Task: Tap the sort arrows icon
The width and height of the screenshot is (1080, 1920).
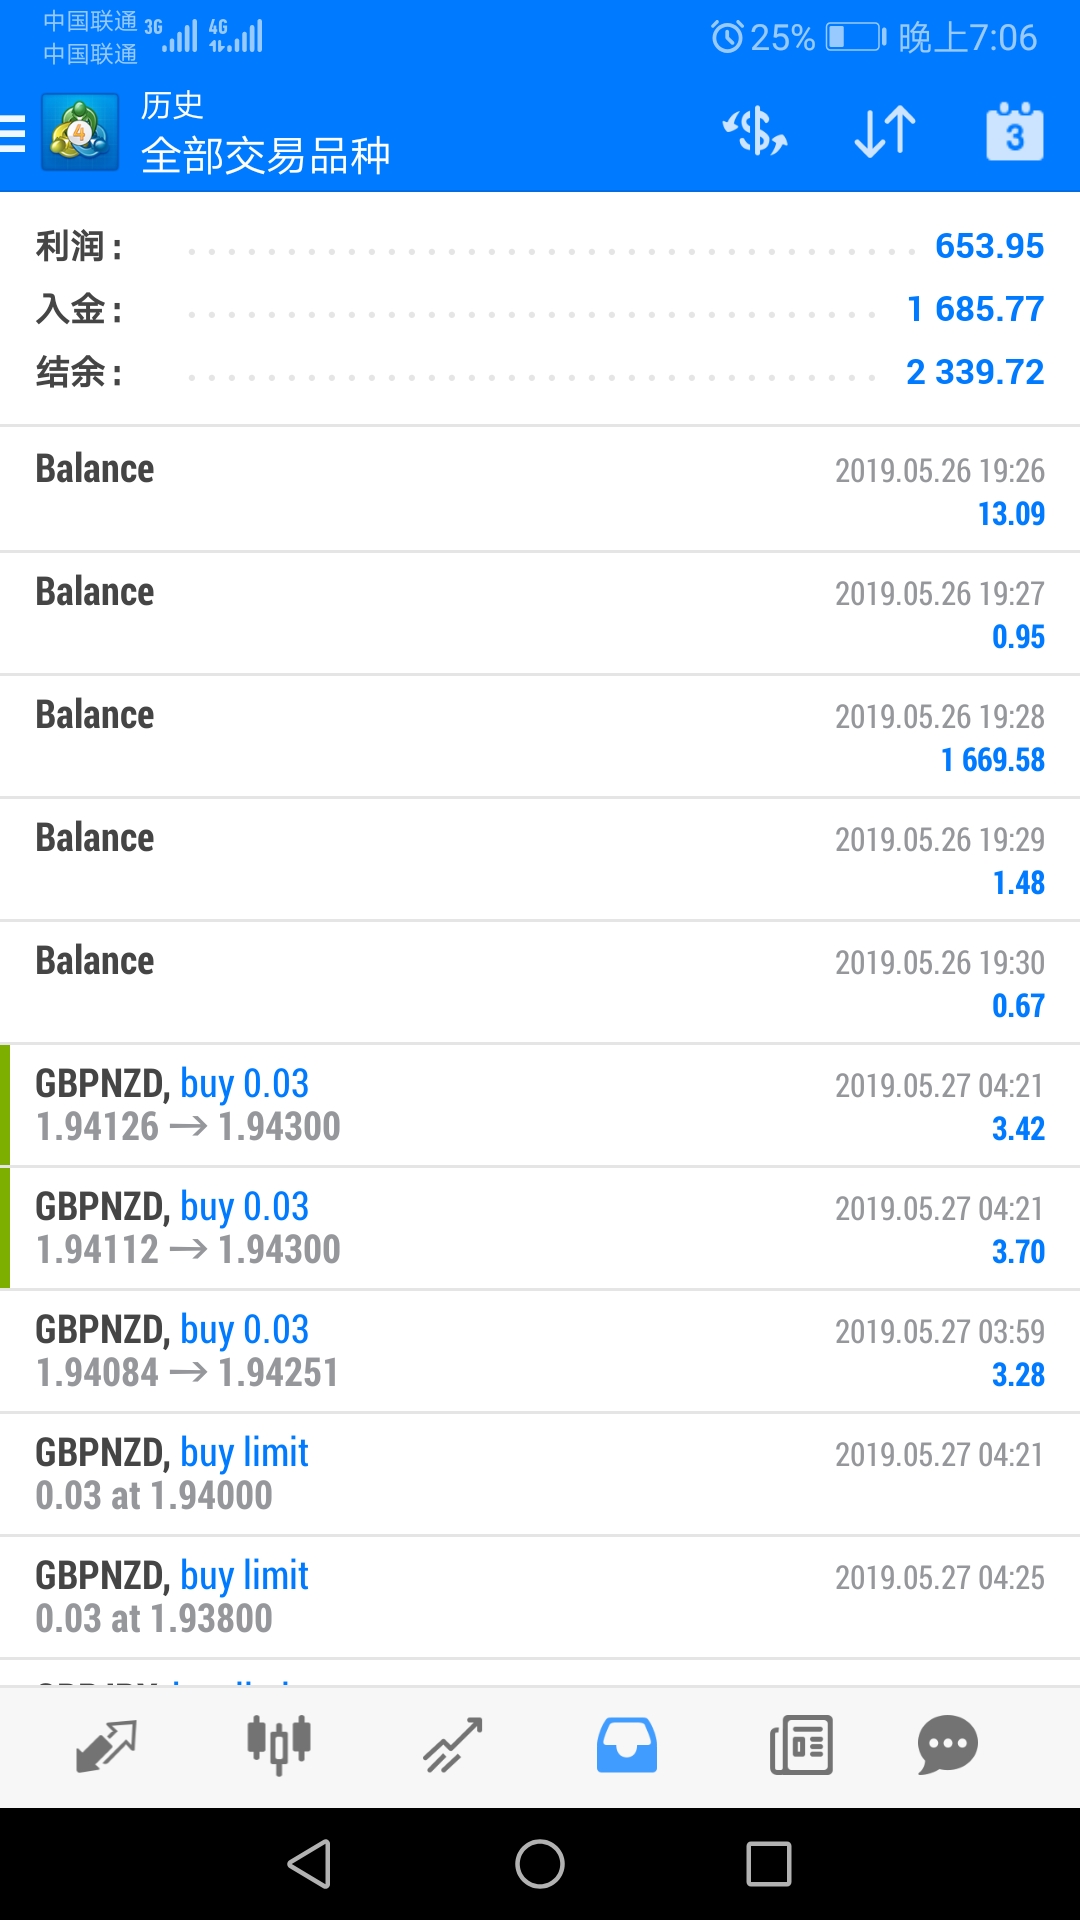Action: click(885, 132)
